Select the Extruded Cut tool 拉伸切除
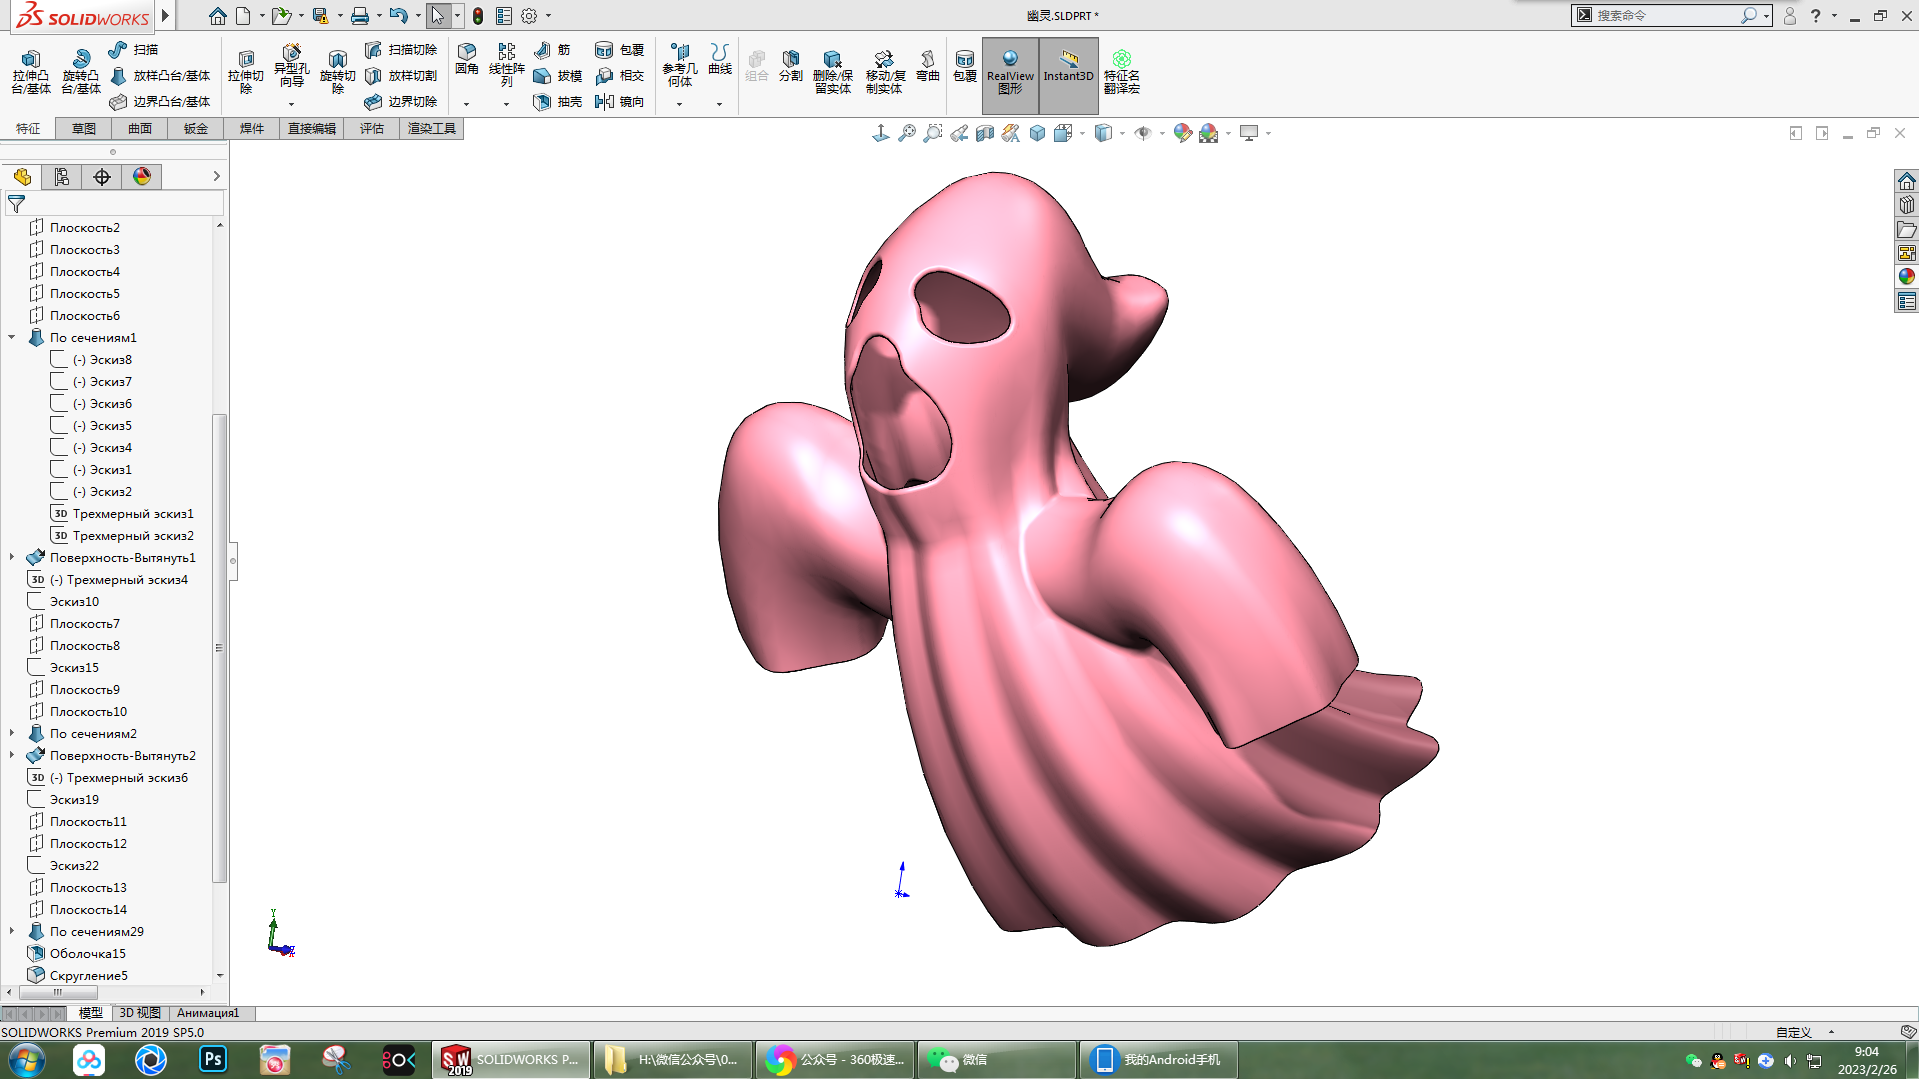Viewport: 1919px width, 1079px height. click(246, 72)
